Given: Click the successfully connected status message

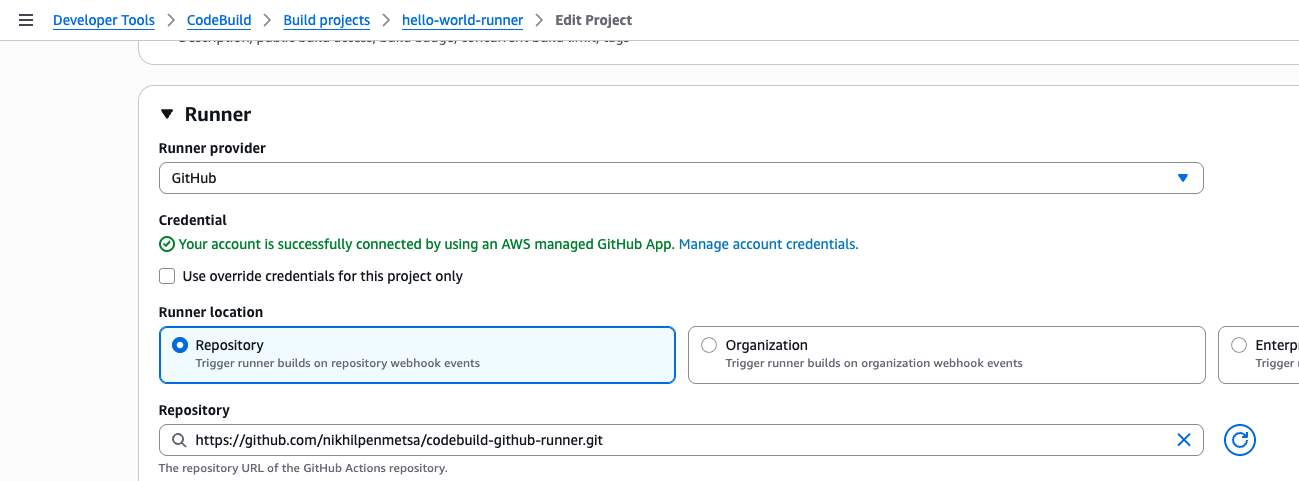Looking at the screenshot, I should coord(427,244).
